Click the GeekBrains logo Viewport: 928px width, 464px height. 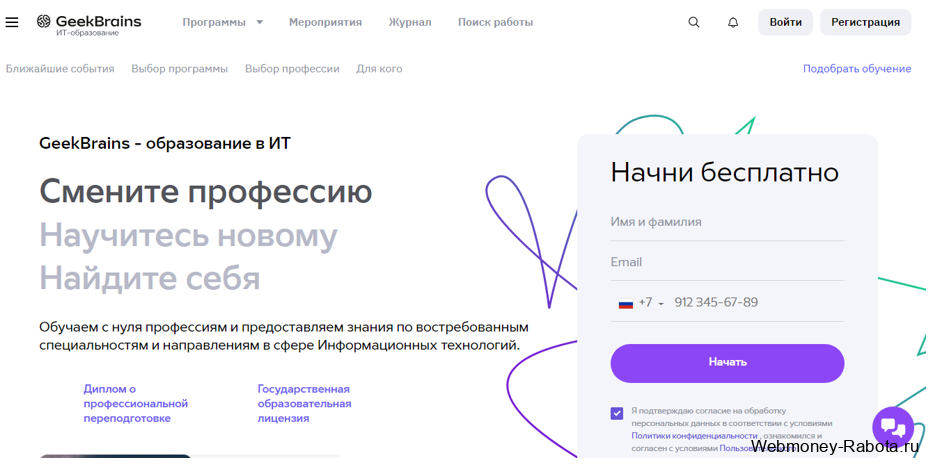[x=89, y=24]
